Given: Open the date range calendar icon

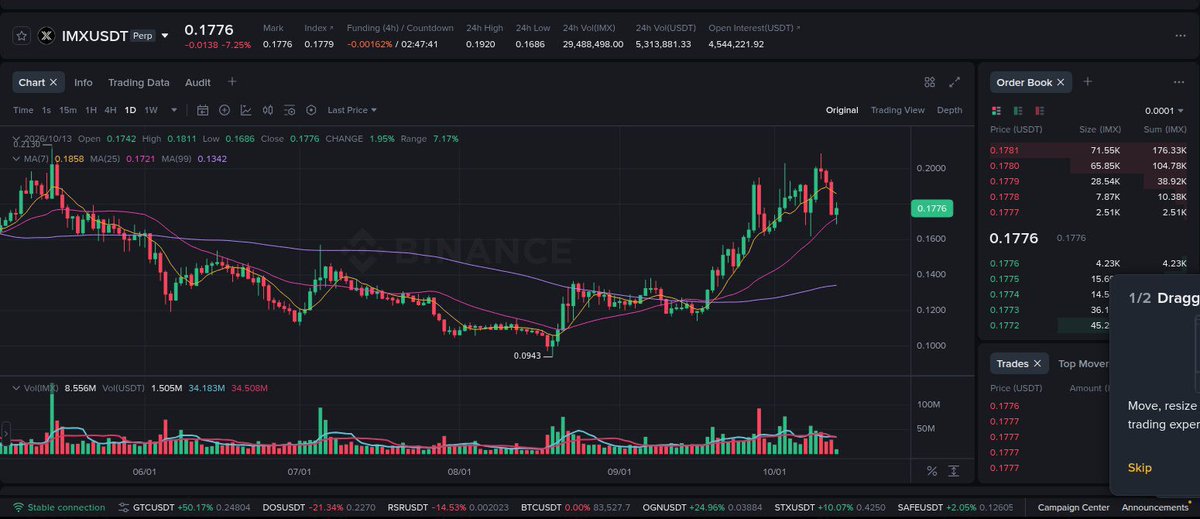Looking at the screenshot, I should coord(203,110).
